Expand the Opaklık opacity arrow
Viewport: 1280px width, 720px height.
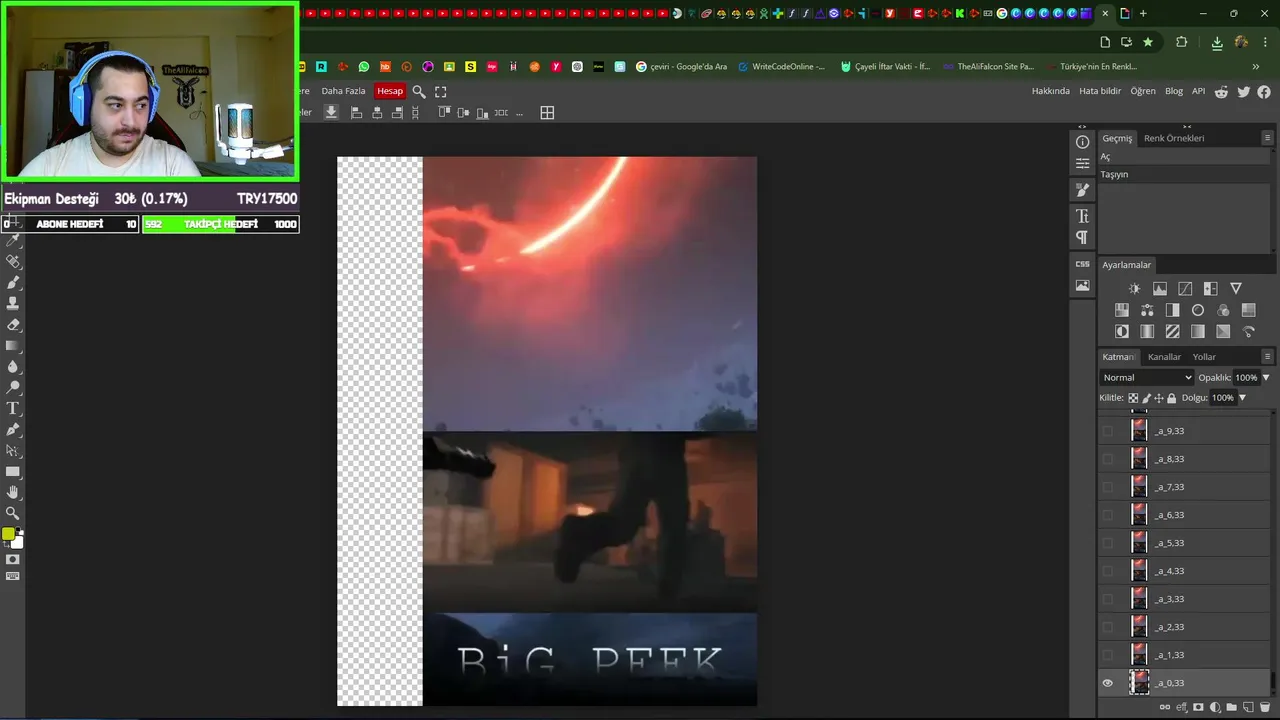(1266, 377)
